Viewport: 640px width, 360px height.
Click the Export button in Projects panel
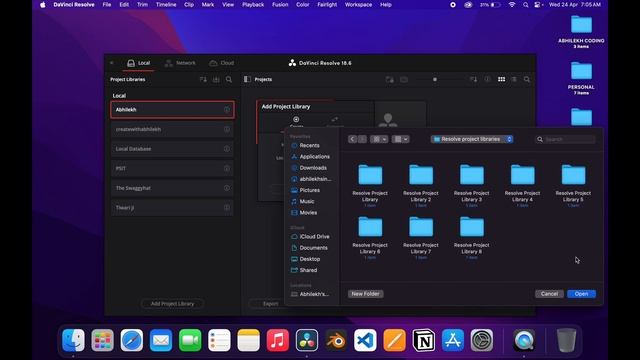click(270, 304)
